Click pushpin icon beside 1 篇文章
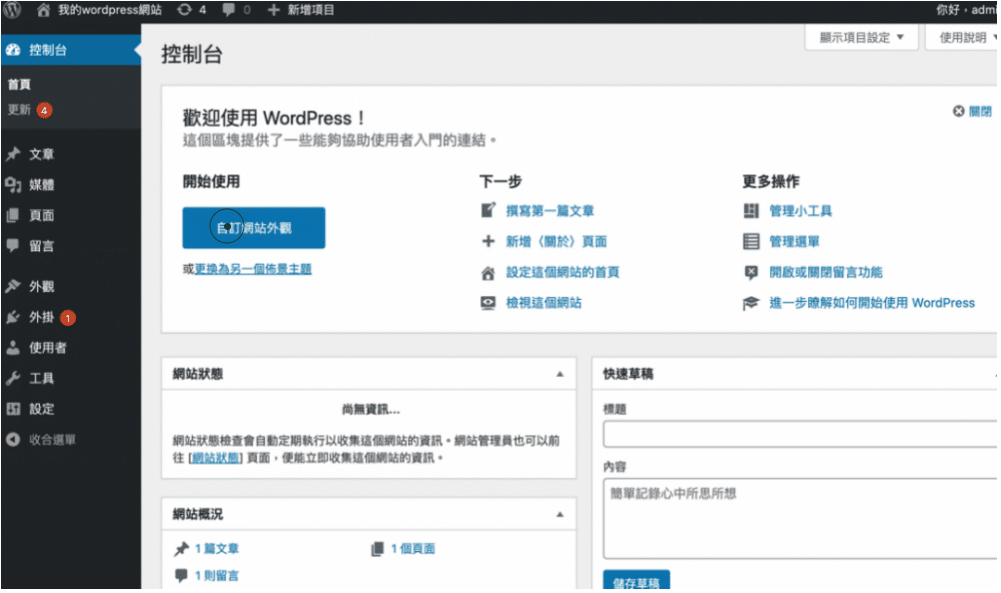Viewport: 1001px width, 593px height. click(182, 549)
